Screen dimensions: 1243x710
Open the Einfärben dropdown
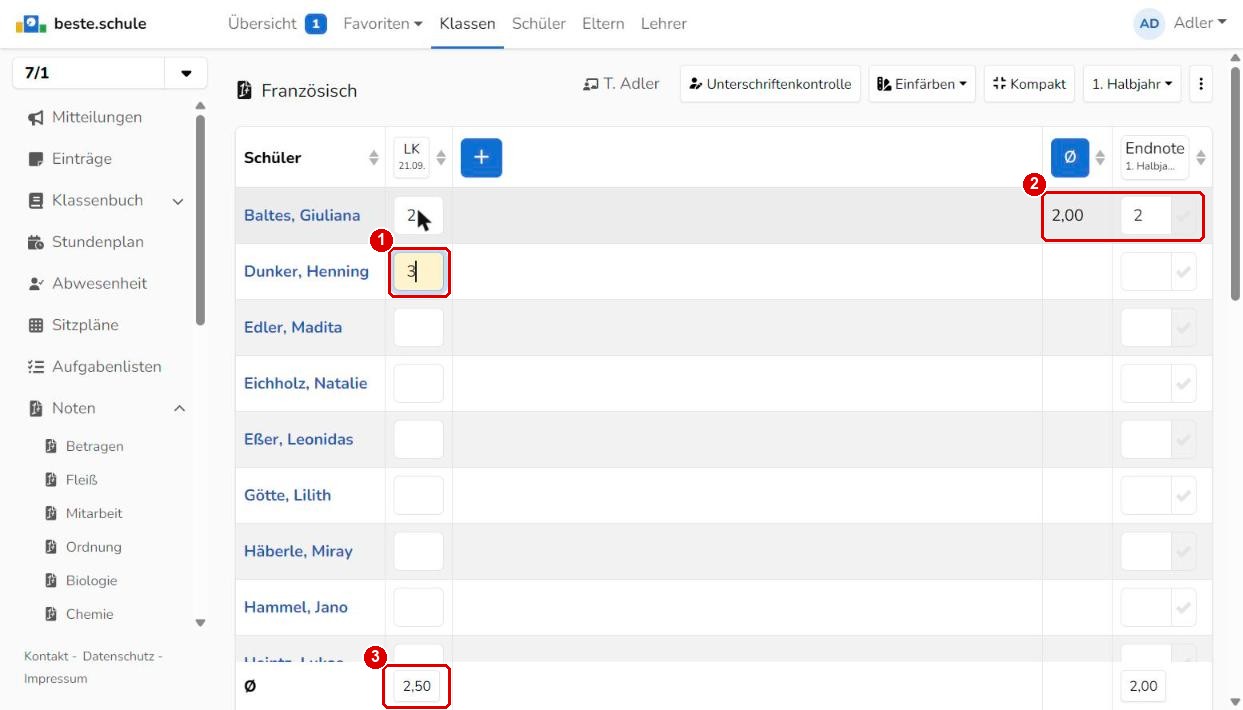click(922, 84)
